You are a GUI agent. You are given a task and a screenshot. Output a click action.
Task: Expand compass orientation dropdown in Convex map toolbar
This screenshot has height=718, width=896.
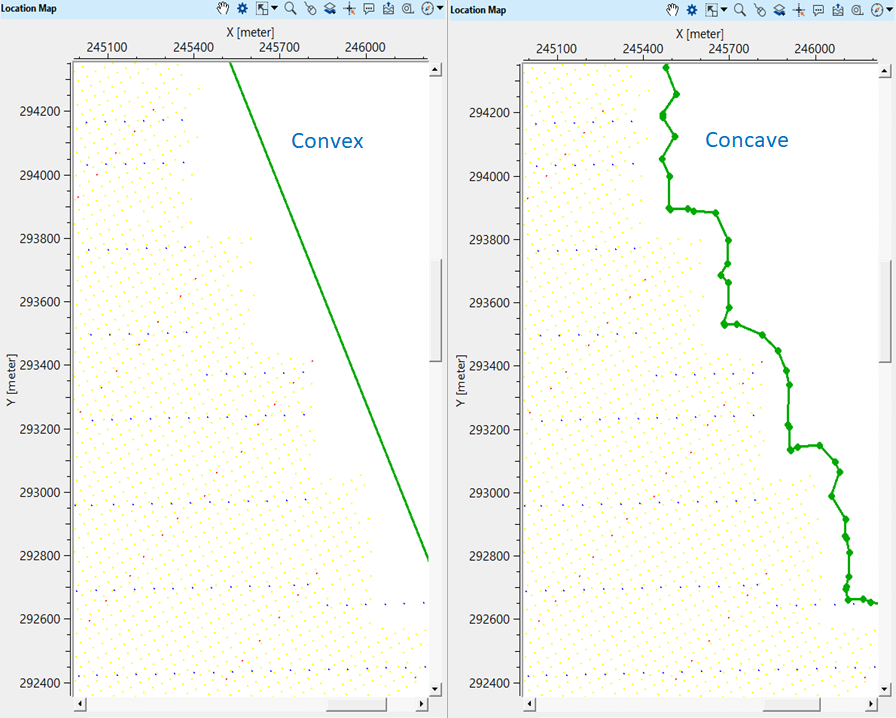click(x=441, y=10)
